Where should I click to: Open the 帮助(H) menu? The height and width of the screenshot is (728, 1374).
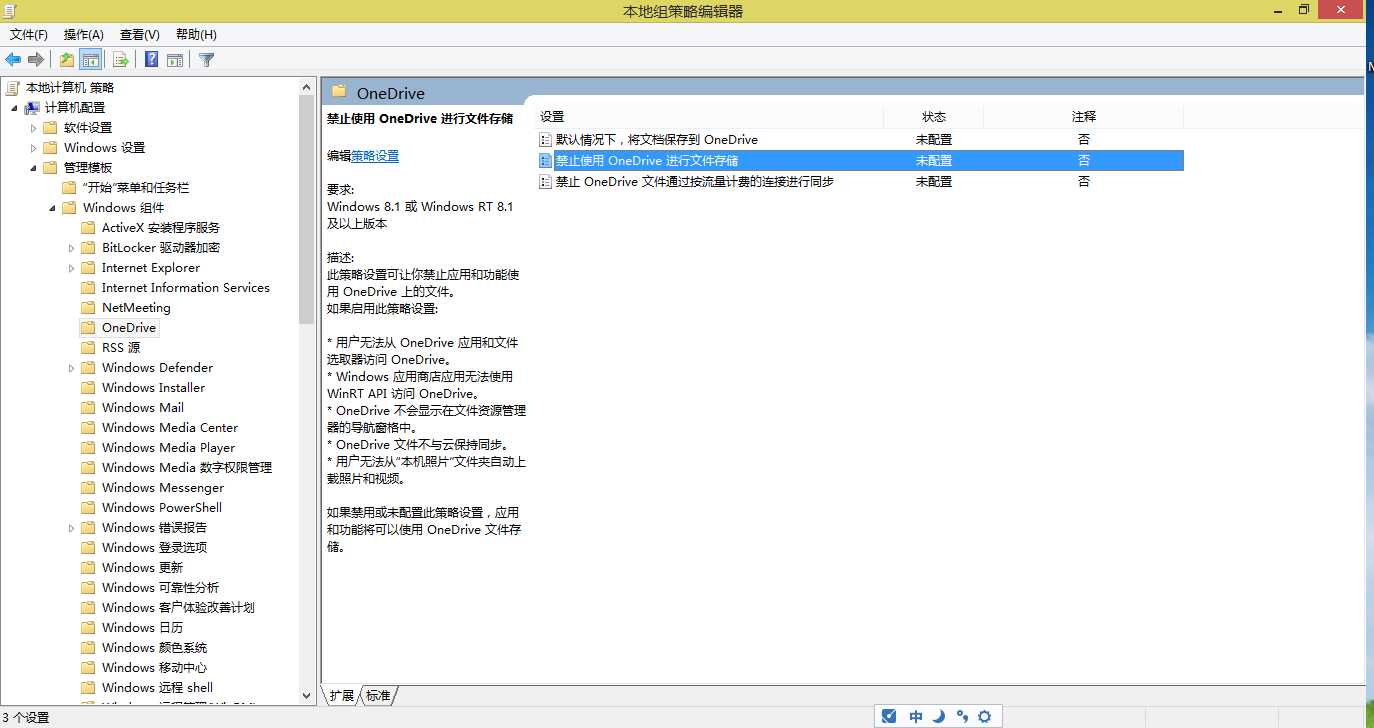[196, 34]
